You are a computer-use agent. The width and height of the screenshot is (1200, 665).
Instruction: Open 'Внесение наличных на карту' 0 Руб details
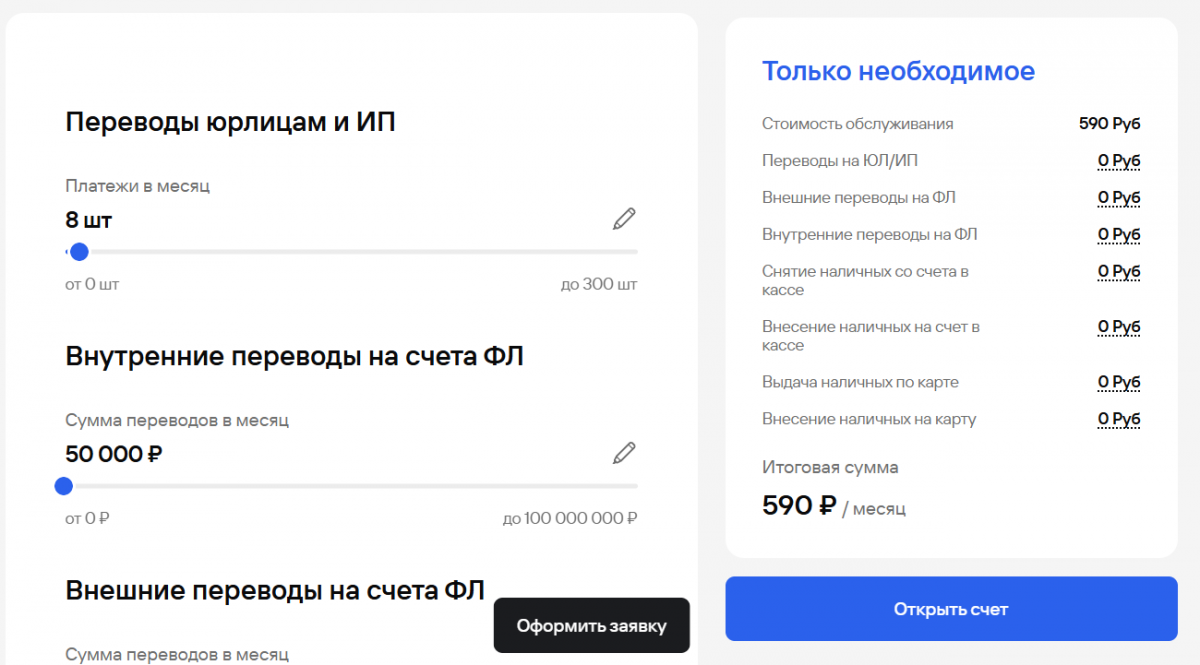(x=1119, y=419)
